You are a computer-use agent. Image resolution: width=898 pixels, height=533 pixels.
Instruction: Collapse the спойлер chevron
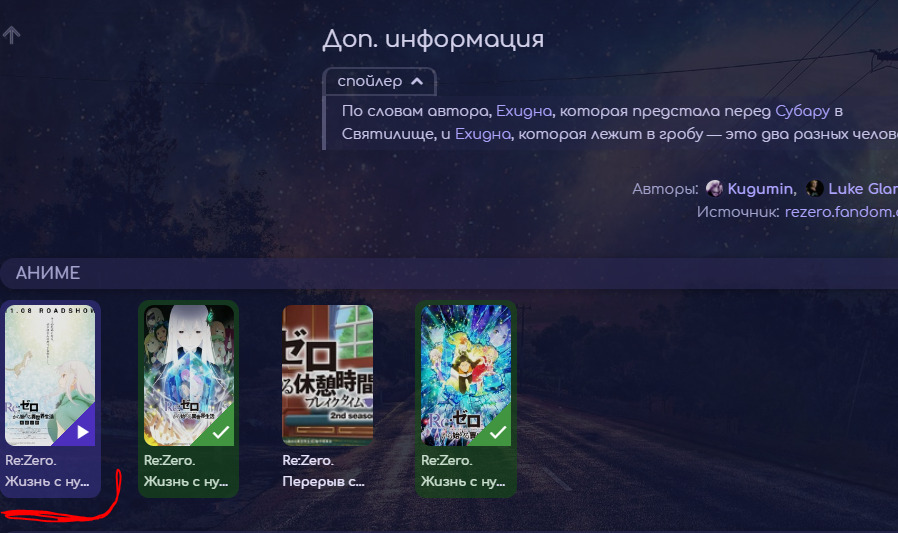(417, 81)
